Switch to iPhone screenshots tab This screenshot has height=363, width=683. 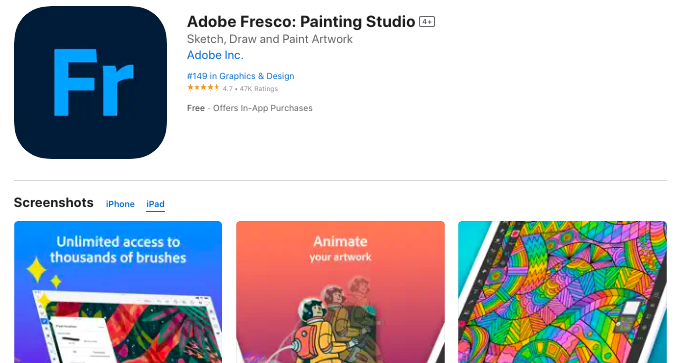[x=120, y=204]
